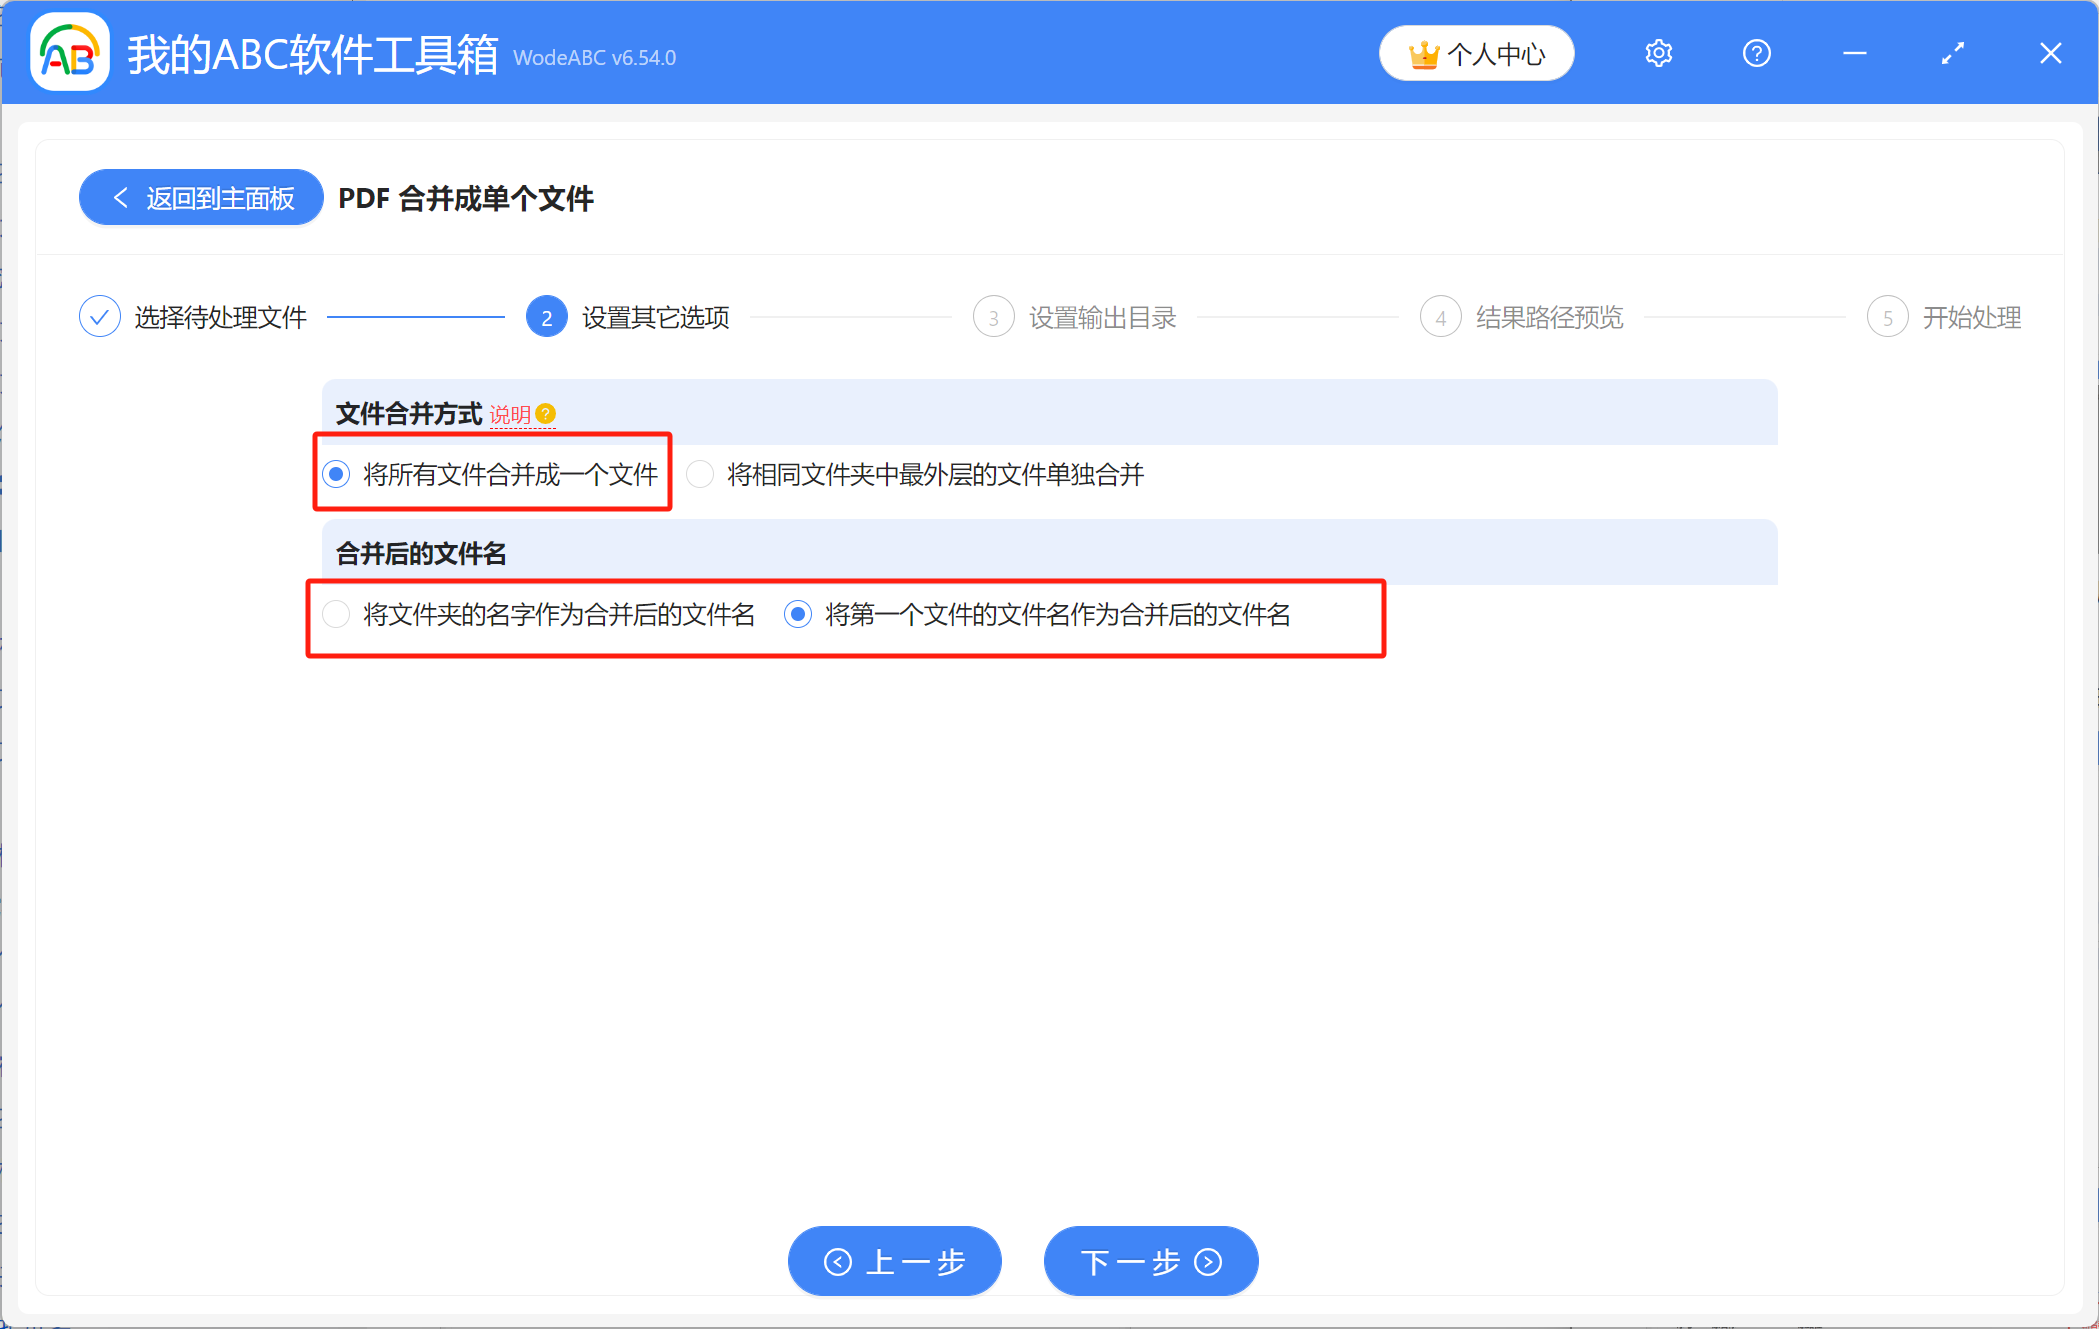2099x1329 pixels.
Task: Click the numbered circle 2 for 设置其它选项
Action: tap(546, 316)
